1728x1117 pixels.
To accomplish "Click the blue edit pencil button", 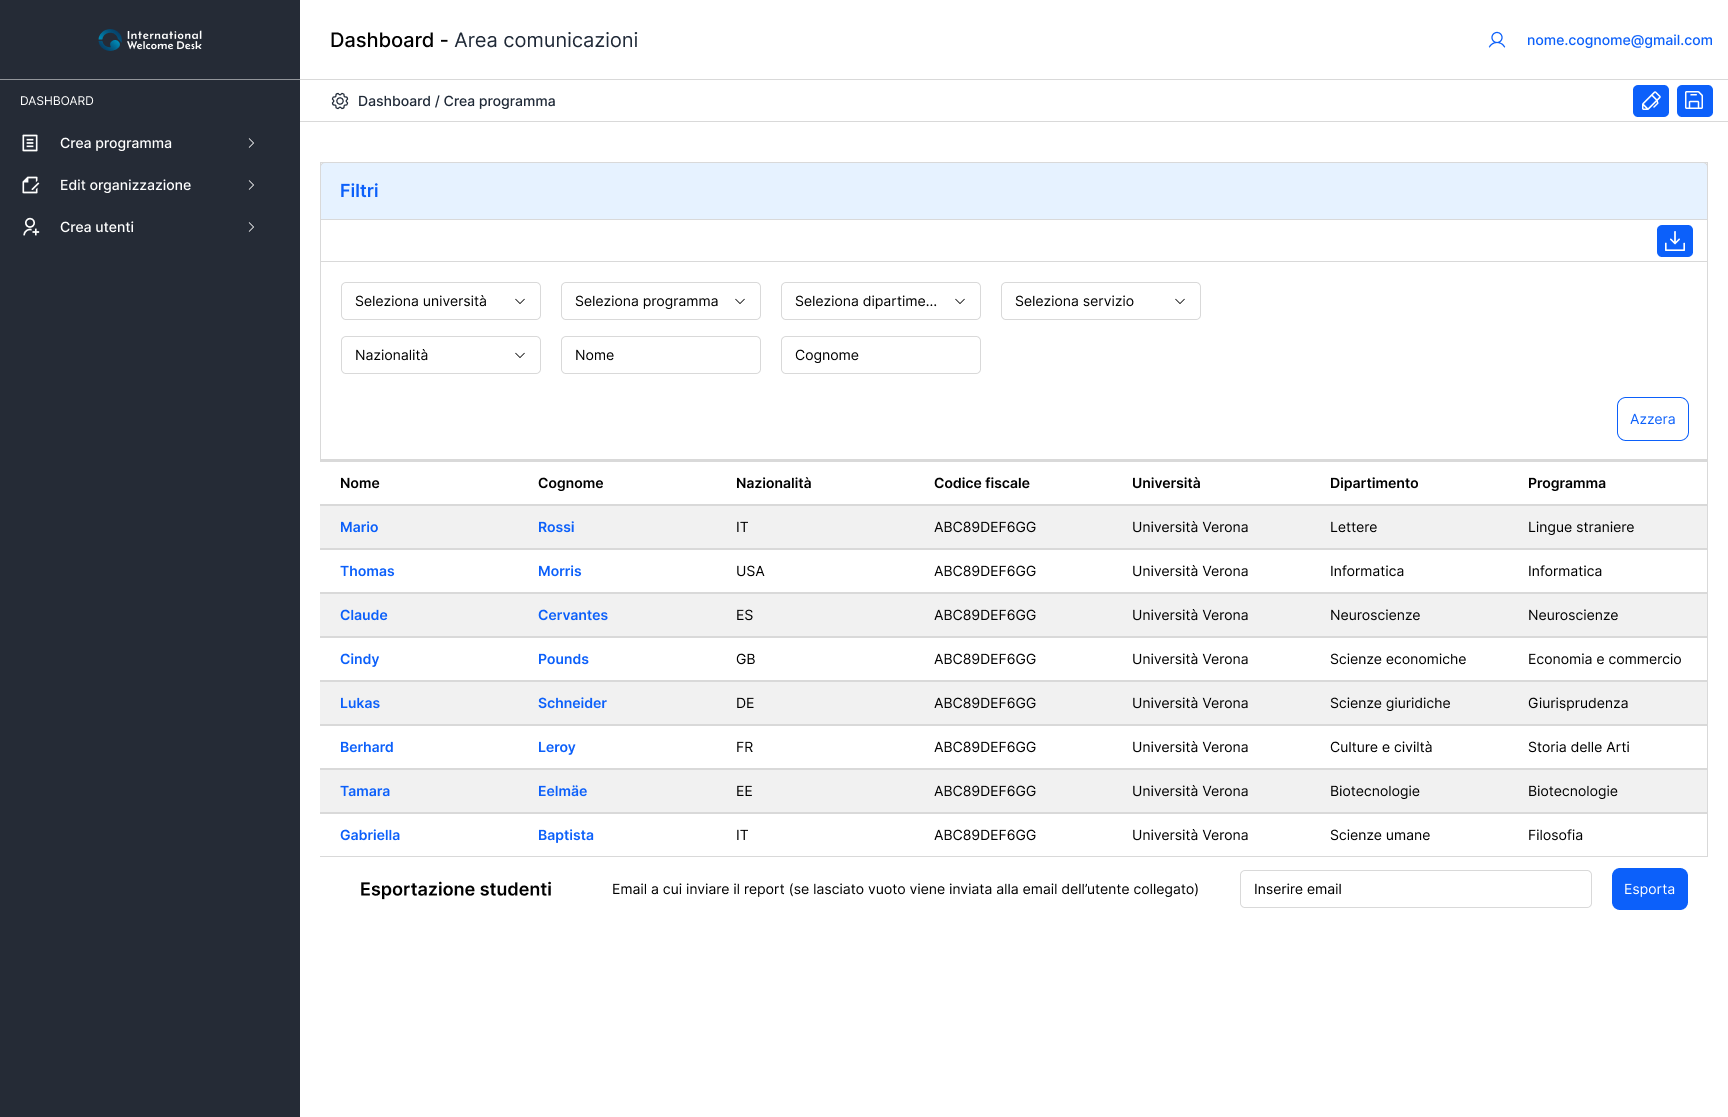I will point(1651,101).
